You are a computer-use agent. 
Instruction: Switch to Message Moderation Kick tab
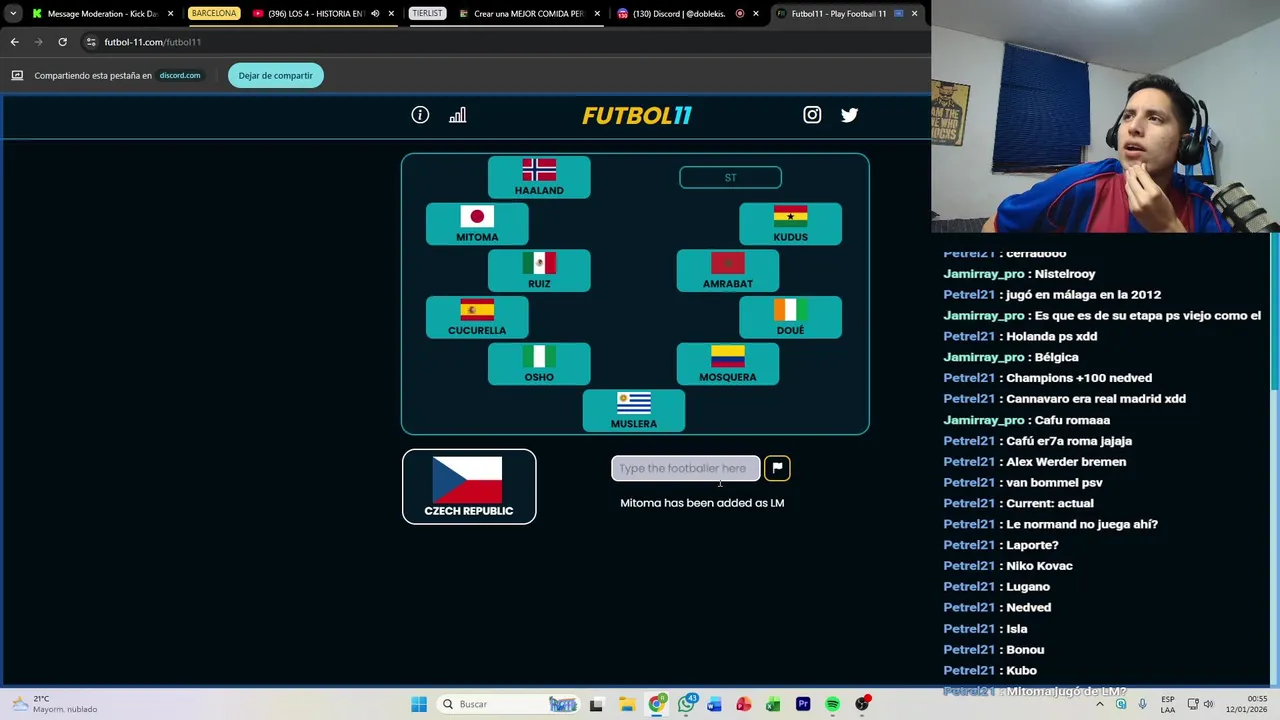95,14
